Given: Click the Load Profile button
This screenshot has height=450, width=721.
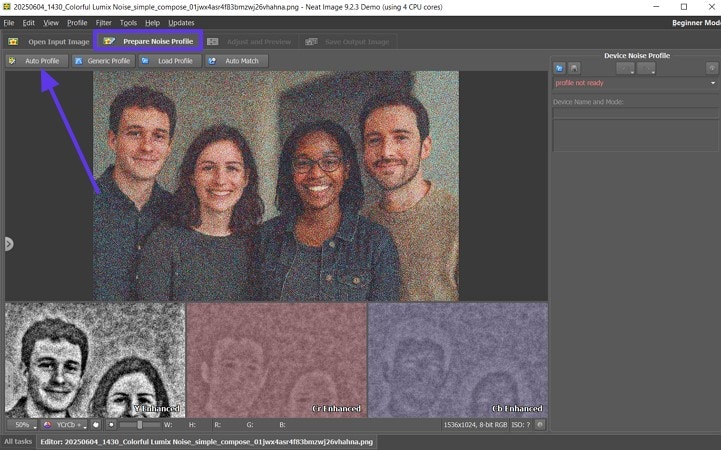Looking at the screenshot, I should click(169, 61).
